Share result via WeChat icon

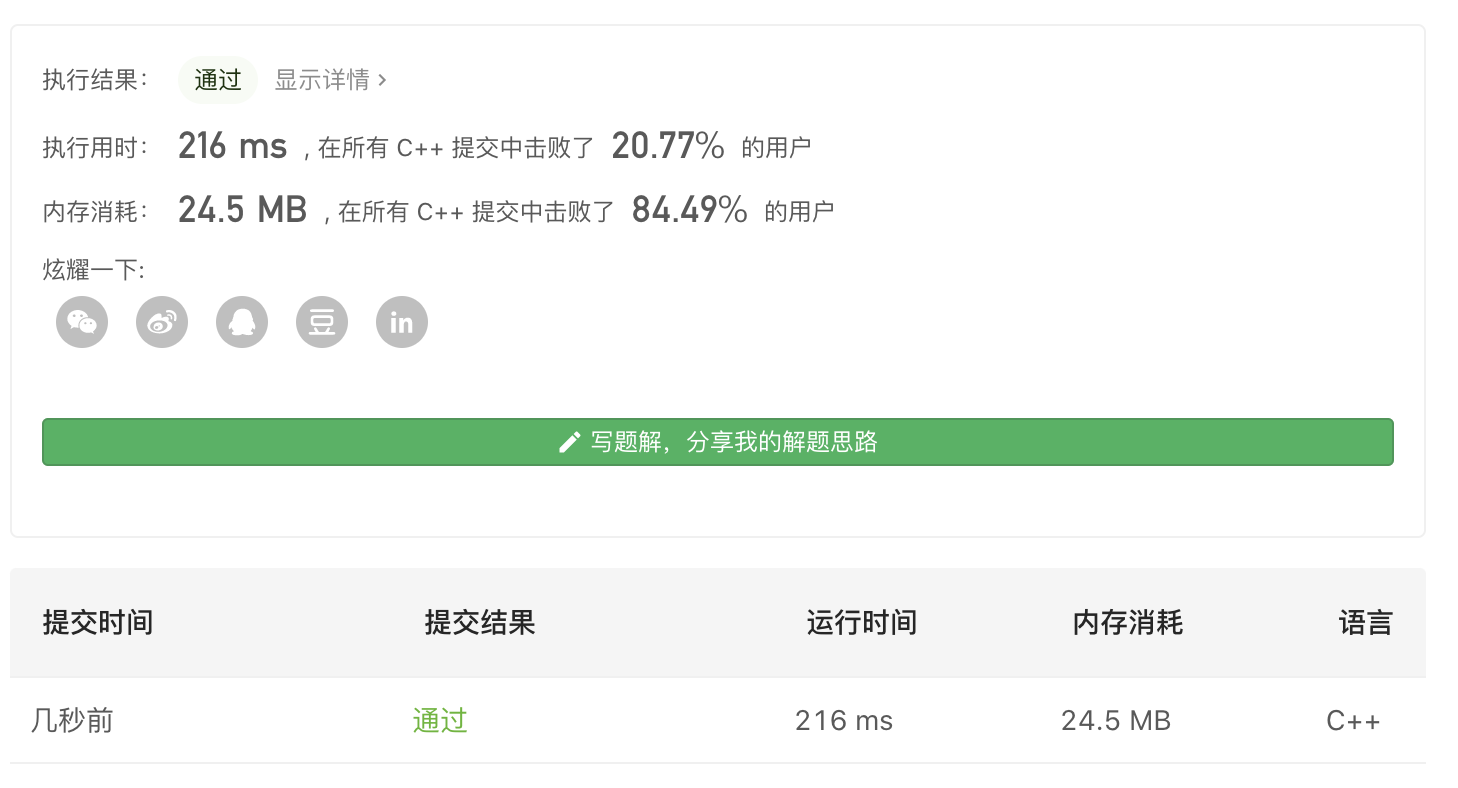82,322
